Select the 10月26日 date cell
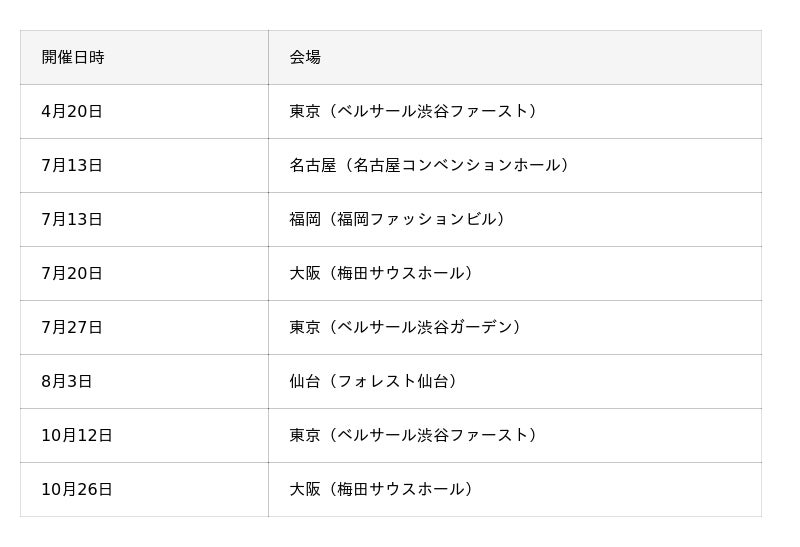This screenshot has height=547, width=800. pos(77,490)
